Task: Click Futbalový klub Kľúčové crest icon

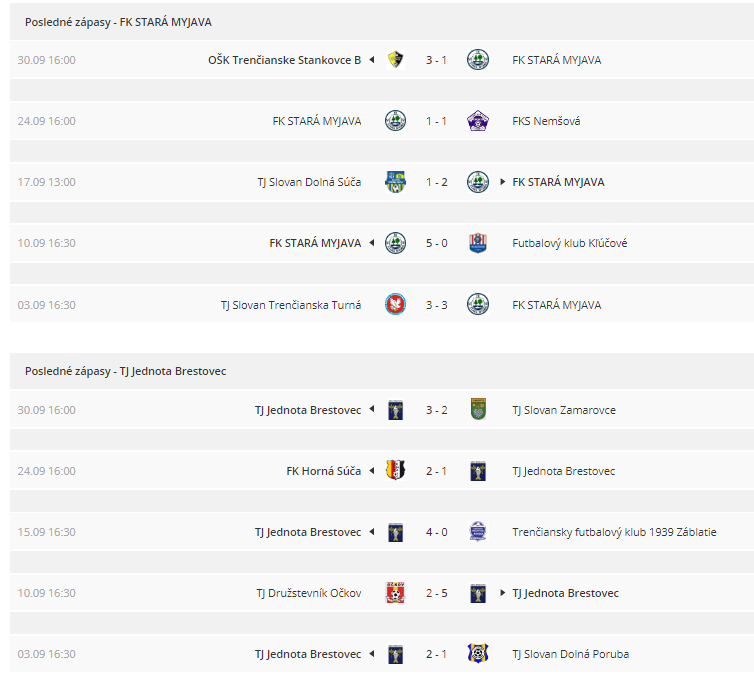Action: click(478, 243)
